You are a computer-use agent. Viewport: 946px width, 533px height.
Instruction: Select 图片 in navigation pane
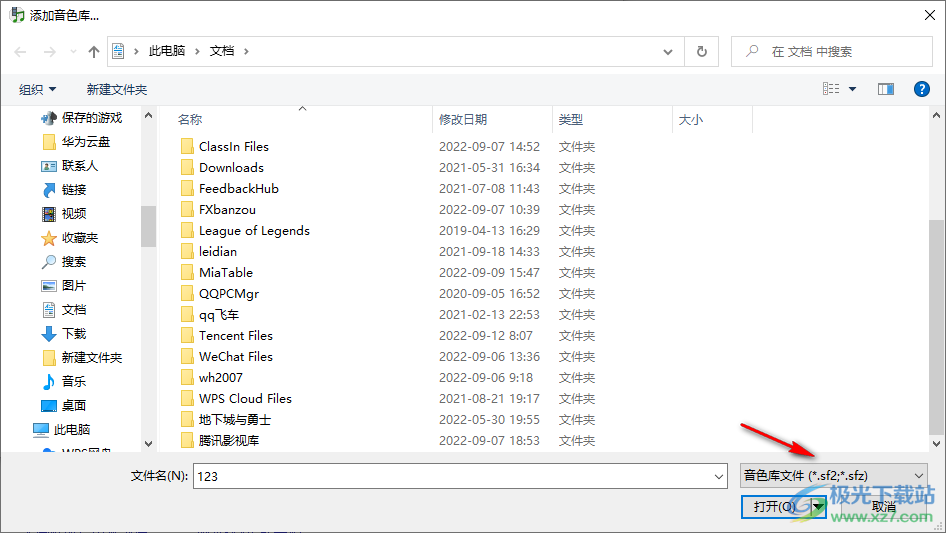(65, 286)
